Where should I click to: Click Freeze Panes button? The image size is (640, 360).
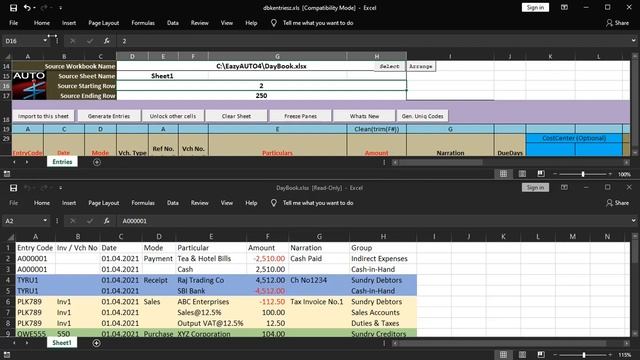coord(300,116)
